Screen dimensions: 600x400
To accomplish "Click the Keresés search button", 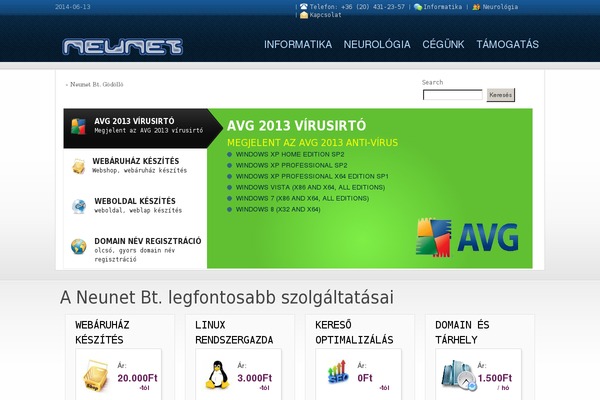I will (x=501, y=95).
